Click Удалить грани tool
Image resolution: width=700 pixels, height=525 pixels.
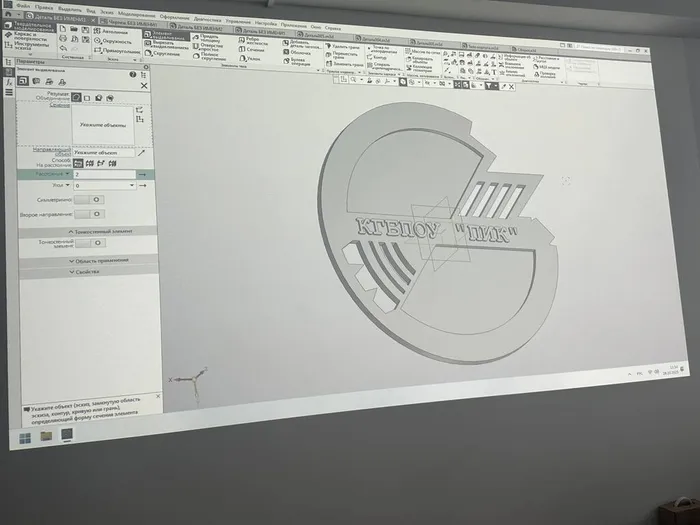coord(342,46)
